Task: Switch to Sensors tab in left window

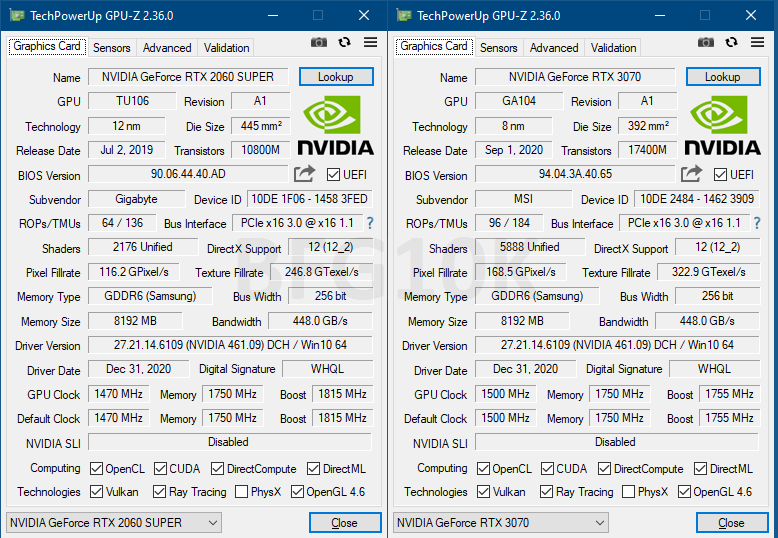Action: [x=112, y=48]
